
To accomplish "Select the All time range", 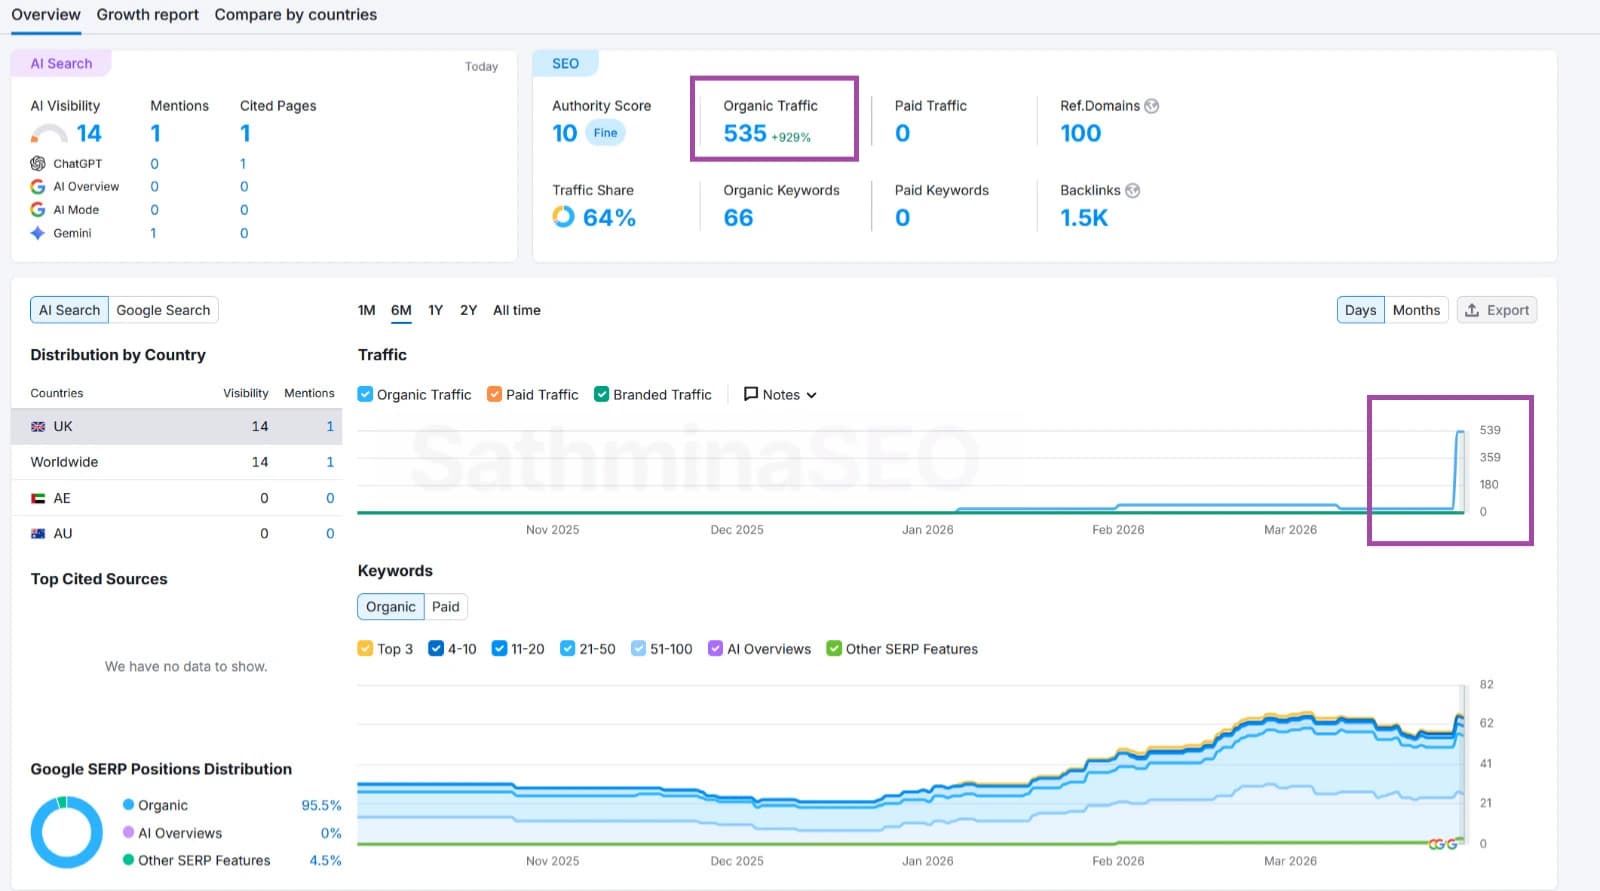I will (x=517, y=310).
